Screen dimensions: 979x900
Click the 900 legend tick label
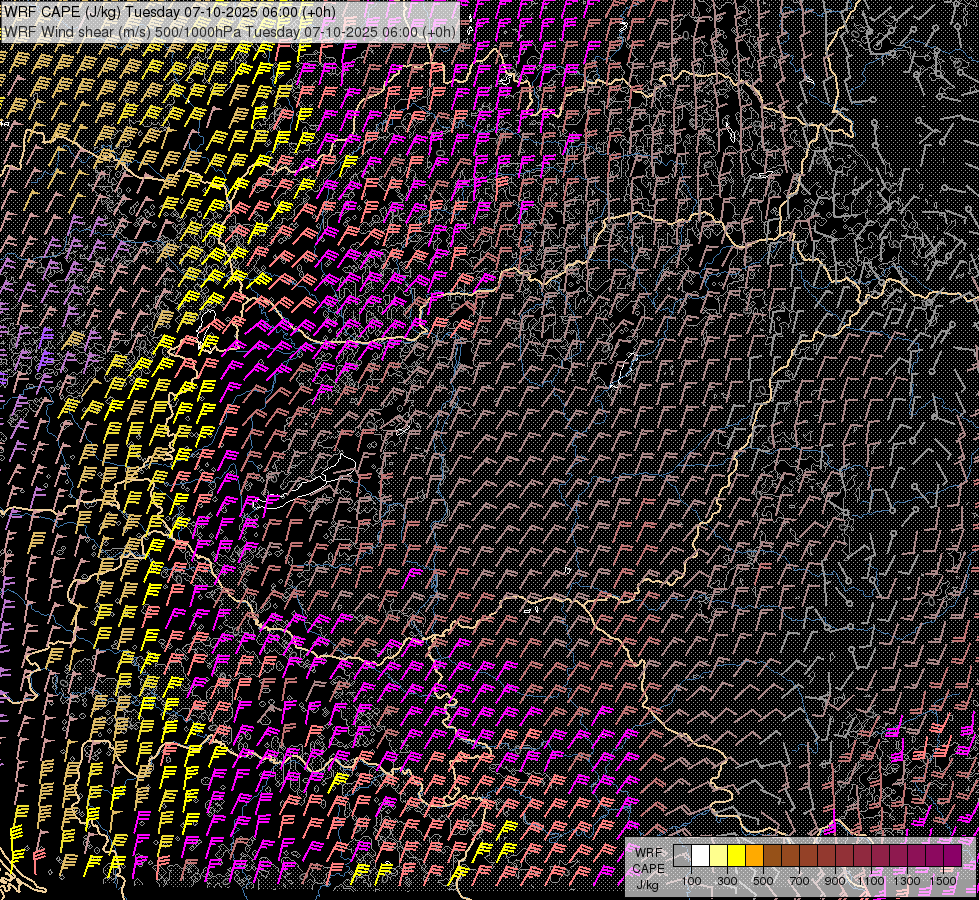pyautogui.click(x=835, y=880)
